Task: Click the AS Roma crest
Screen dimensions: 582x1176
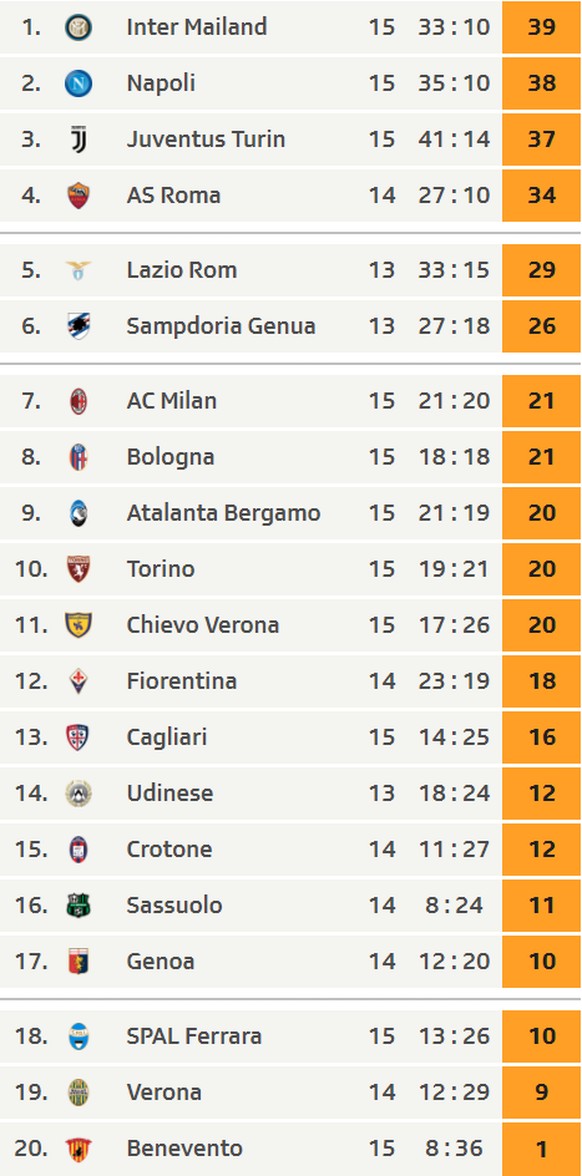Action: click(78, 195)
